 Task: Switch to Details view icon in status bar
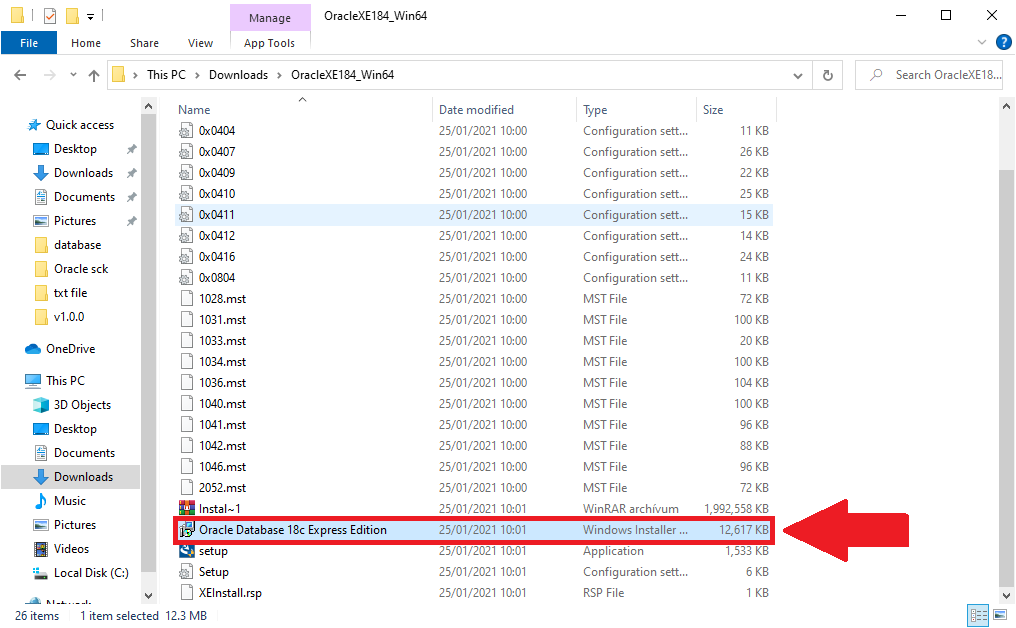point(978,615)
